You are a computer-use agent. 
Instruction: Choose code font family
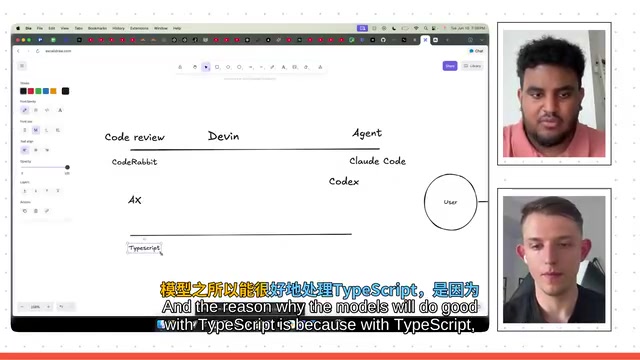(x=47, y=110)
